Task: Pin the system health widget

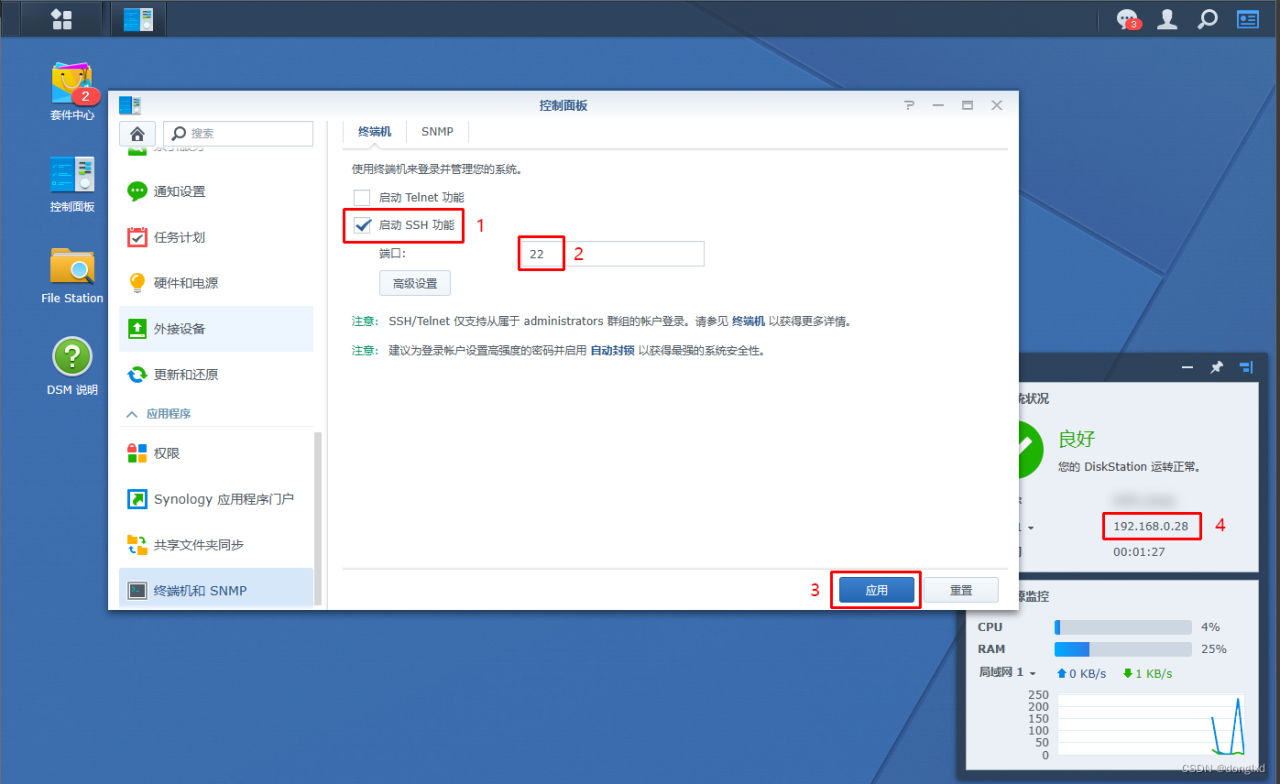Action: (x=1216, y=367)
